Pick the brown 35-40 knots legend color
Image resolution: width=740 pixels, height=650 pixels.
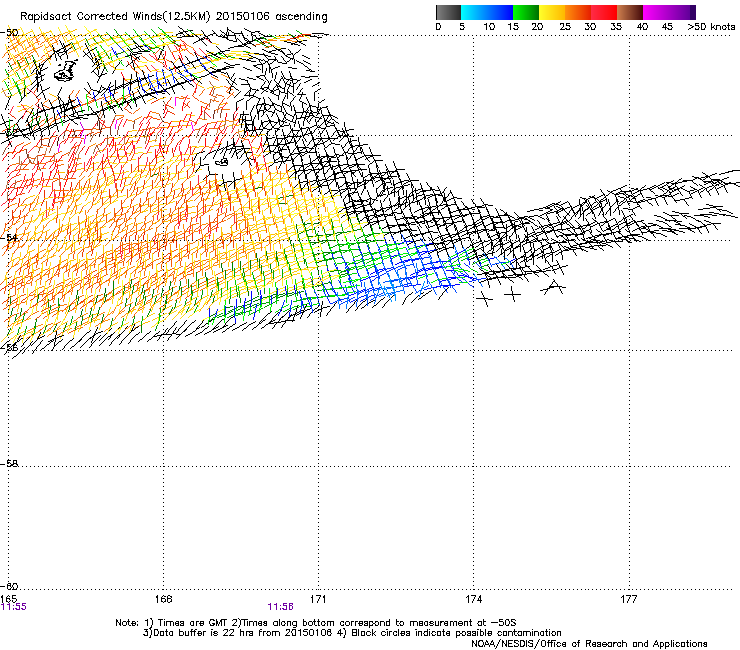pos(630,12)
